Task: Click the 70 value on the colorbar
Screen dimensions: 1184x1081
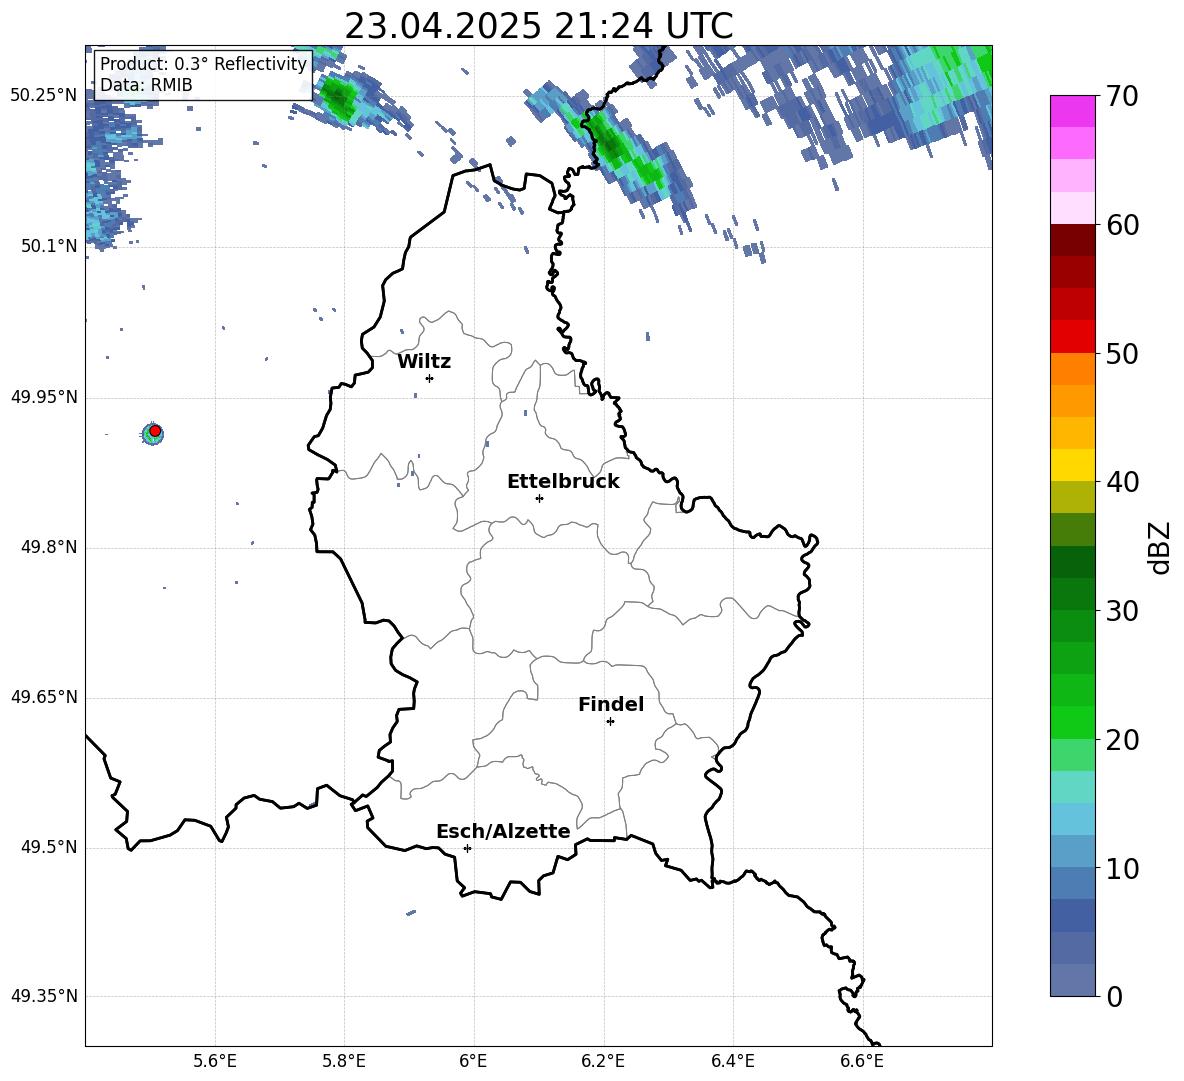Action: [1121, 97]
